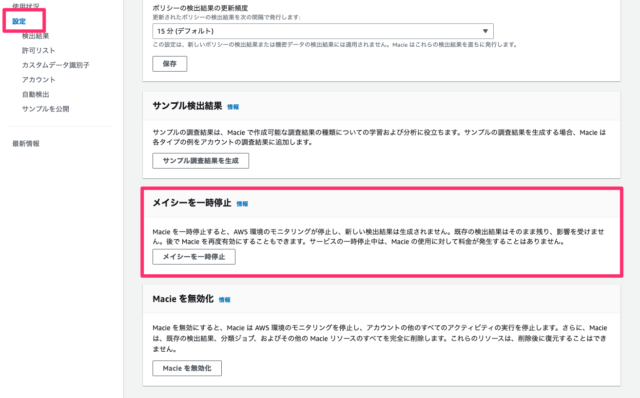
Task: Open 自動検出 sidebar entry
Action: coord(36,94)
